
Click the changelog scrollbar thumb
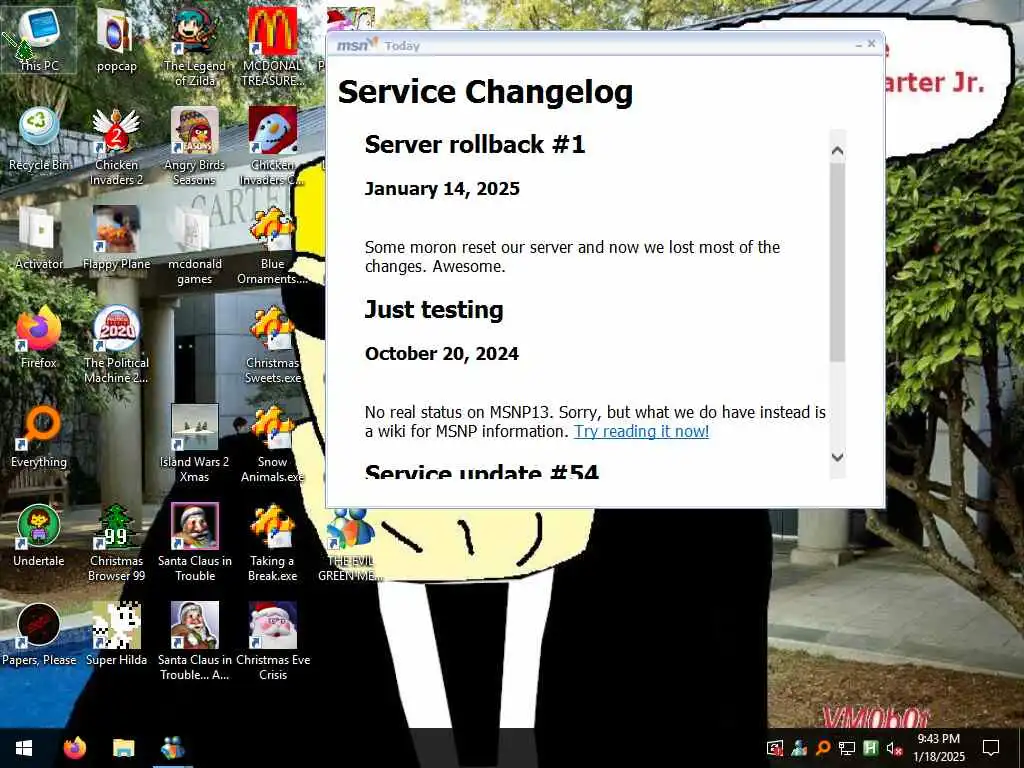pos(838,261)
